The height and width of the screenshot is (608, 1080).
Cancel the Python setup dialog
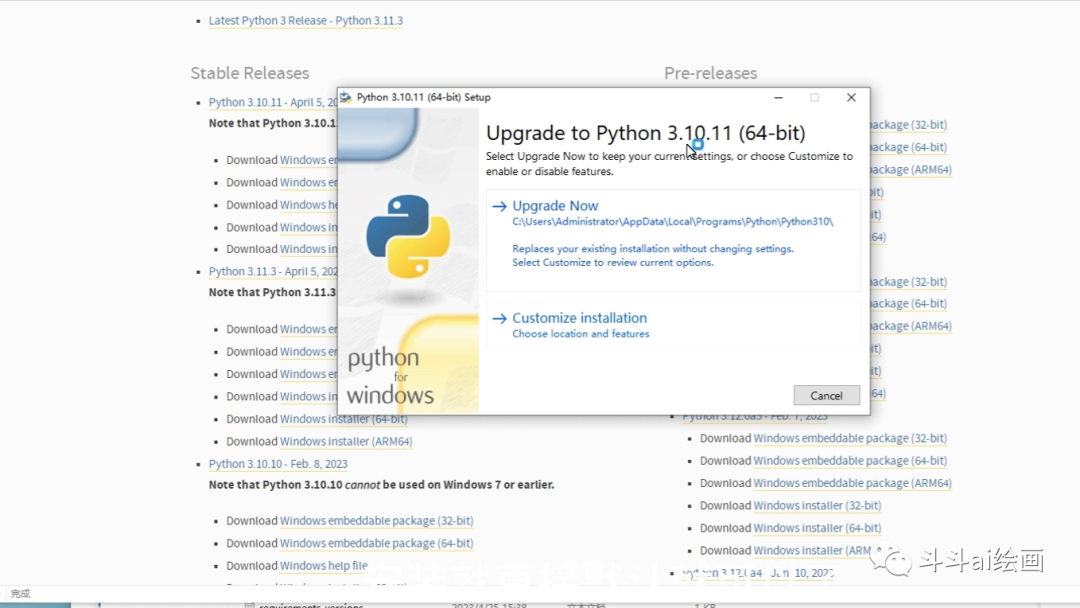[x=826, y=395]
